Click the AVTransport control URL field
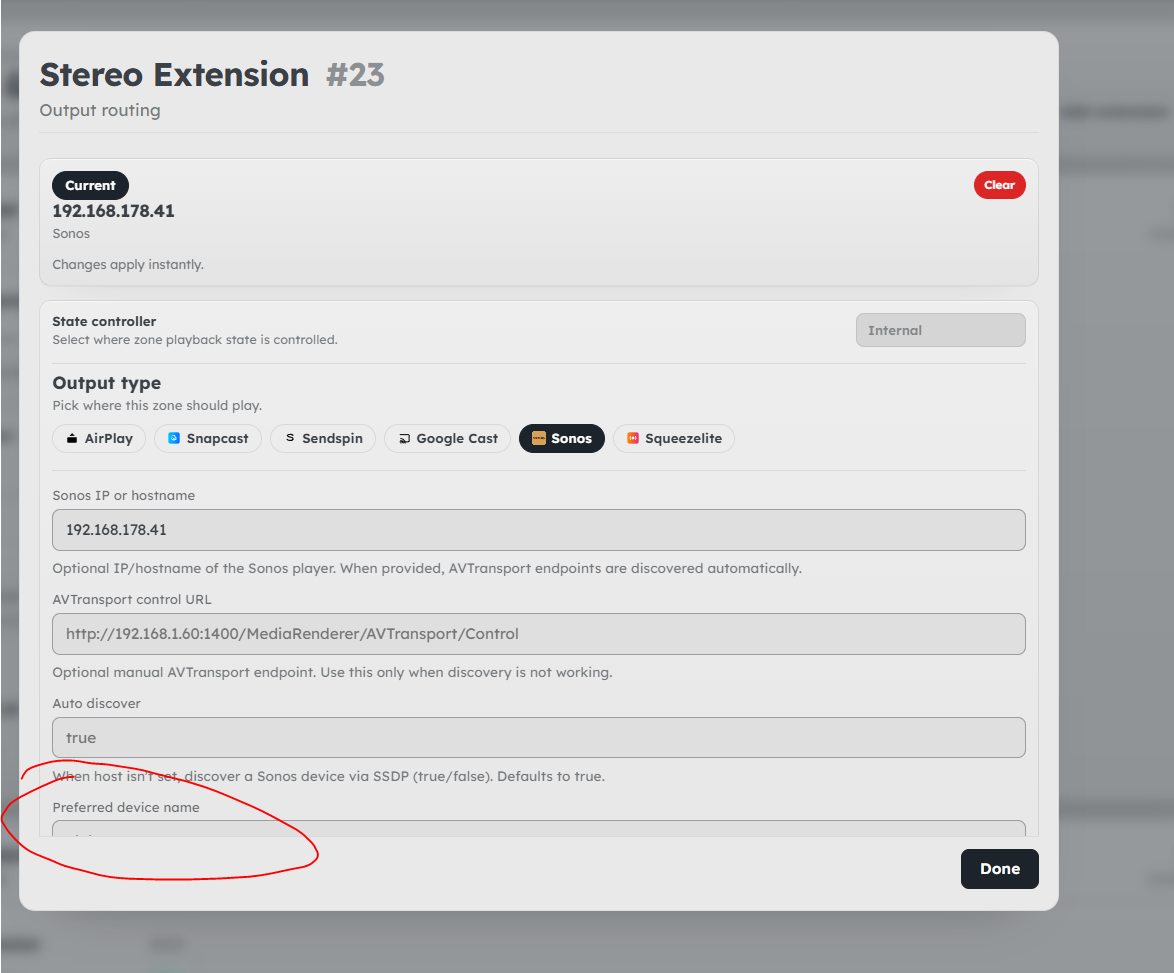Screen dimensions: 1174x973 538,634
